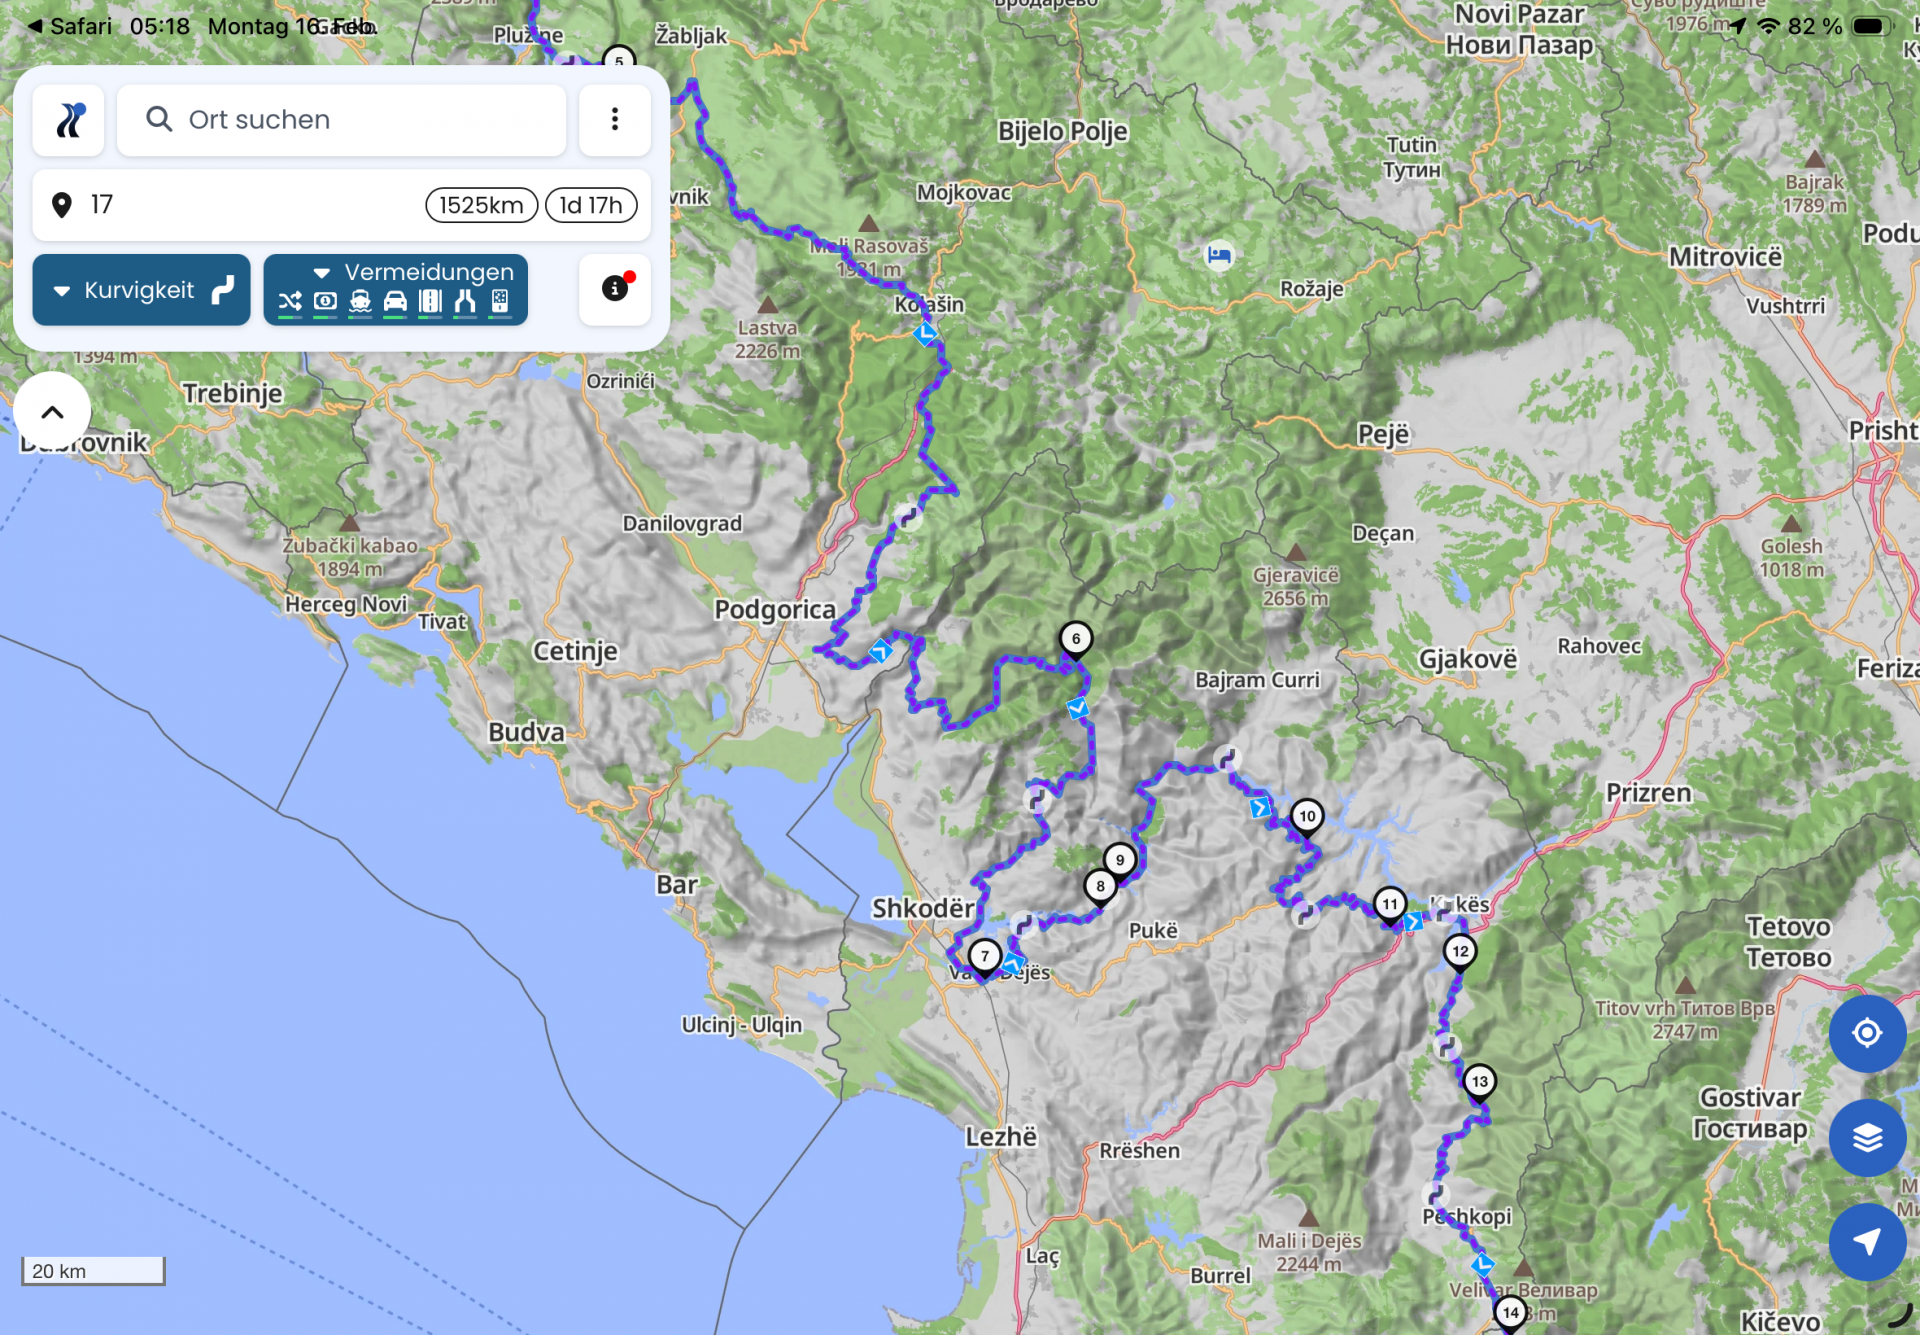The height and width of the screenshot is (1335, 1920).
Task: Return to Safari via the status bar
Action: pyautogui.click(x=68, y=26)
